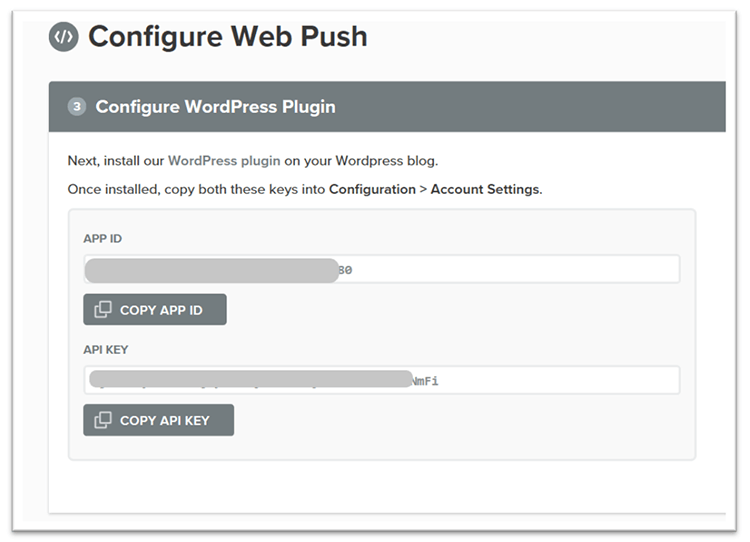Click the API KEY field label
The image size is (750, 542).
click(x=106, y=349)
